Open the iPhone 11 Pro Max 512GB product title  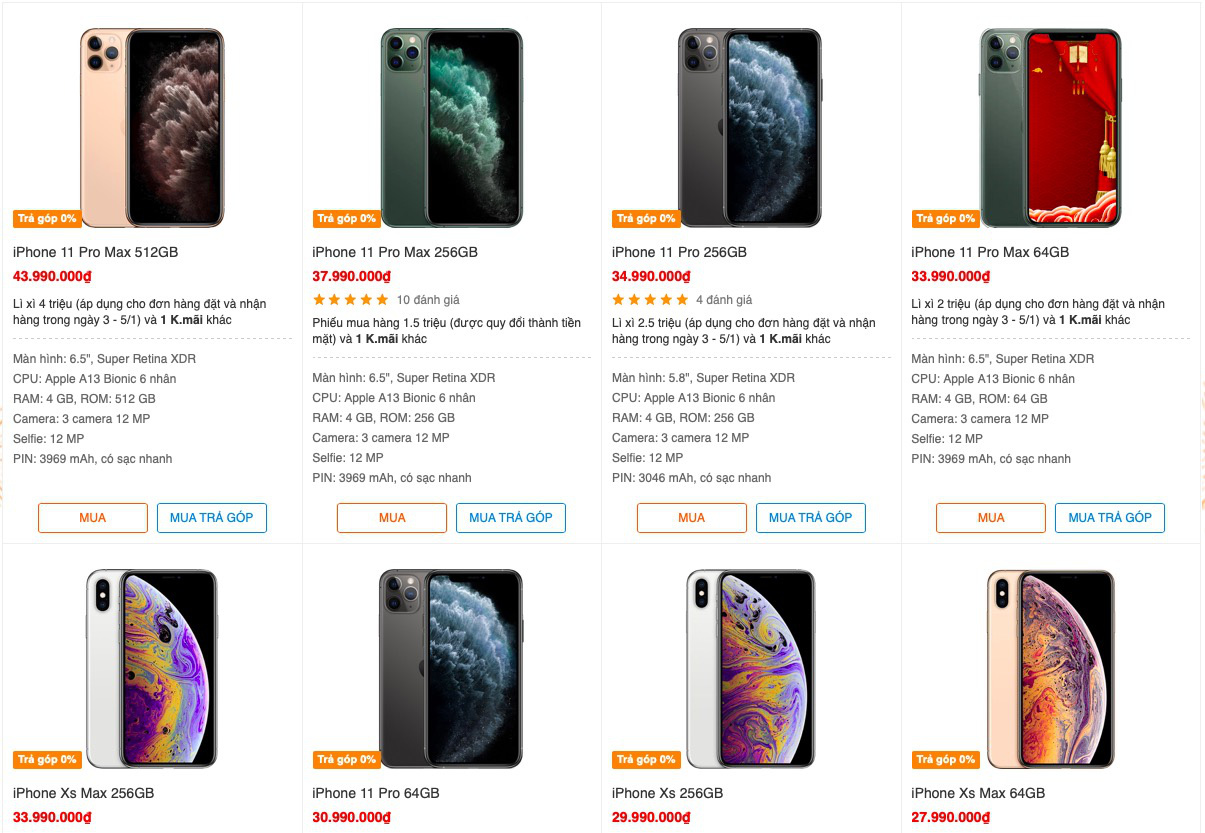point(97,252)
